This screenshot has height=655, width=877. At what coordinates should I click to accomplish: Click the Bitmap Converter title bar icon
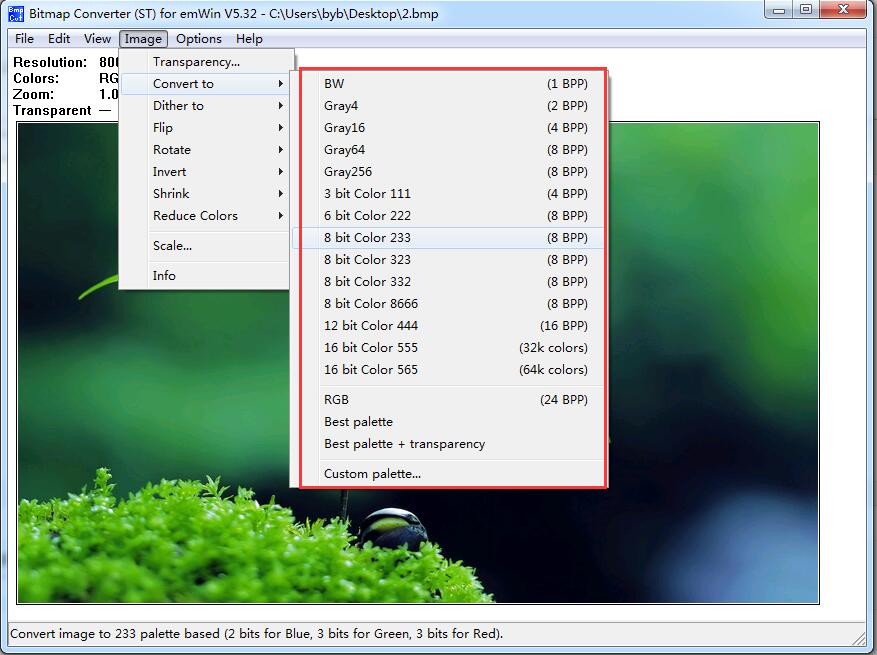(16, 13)
